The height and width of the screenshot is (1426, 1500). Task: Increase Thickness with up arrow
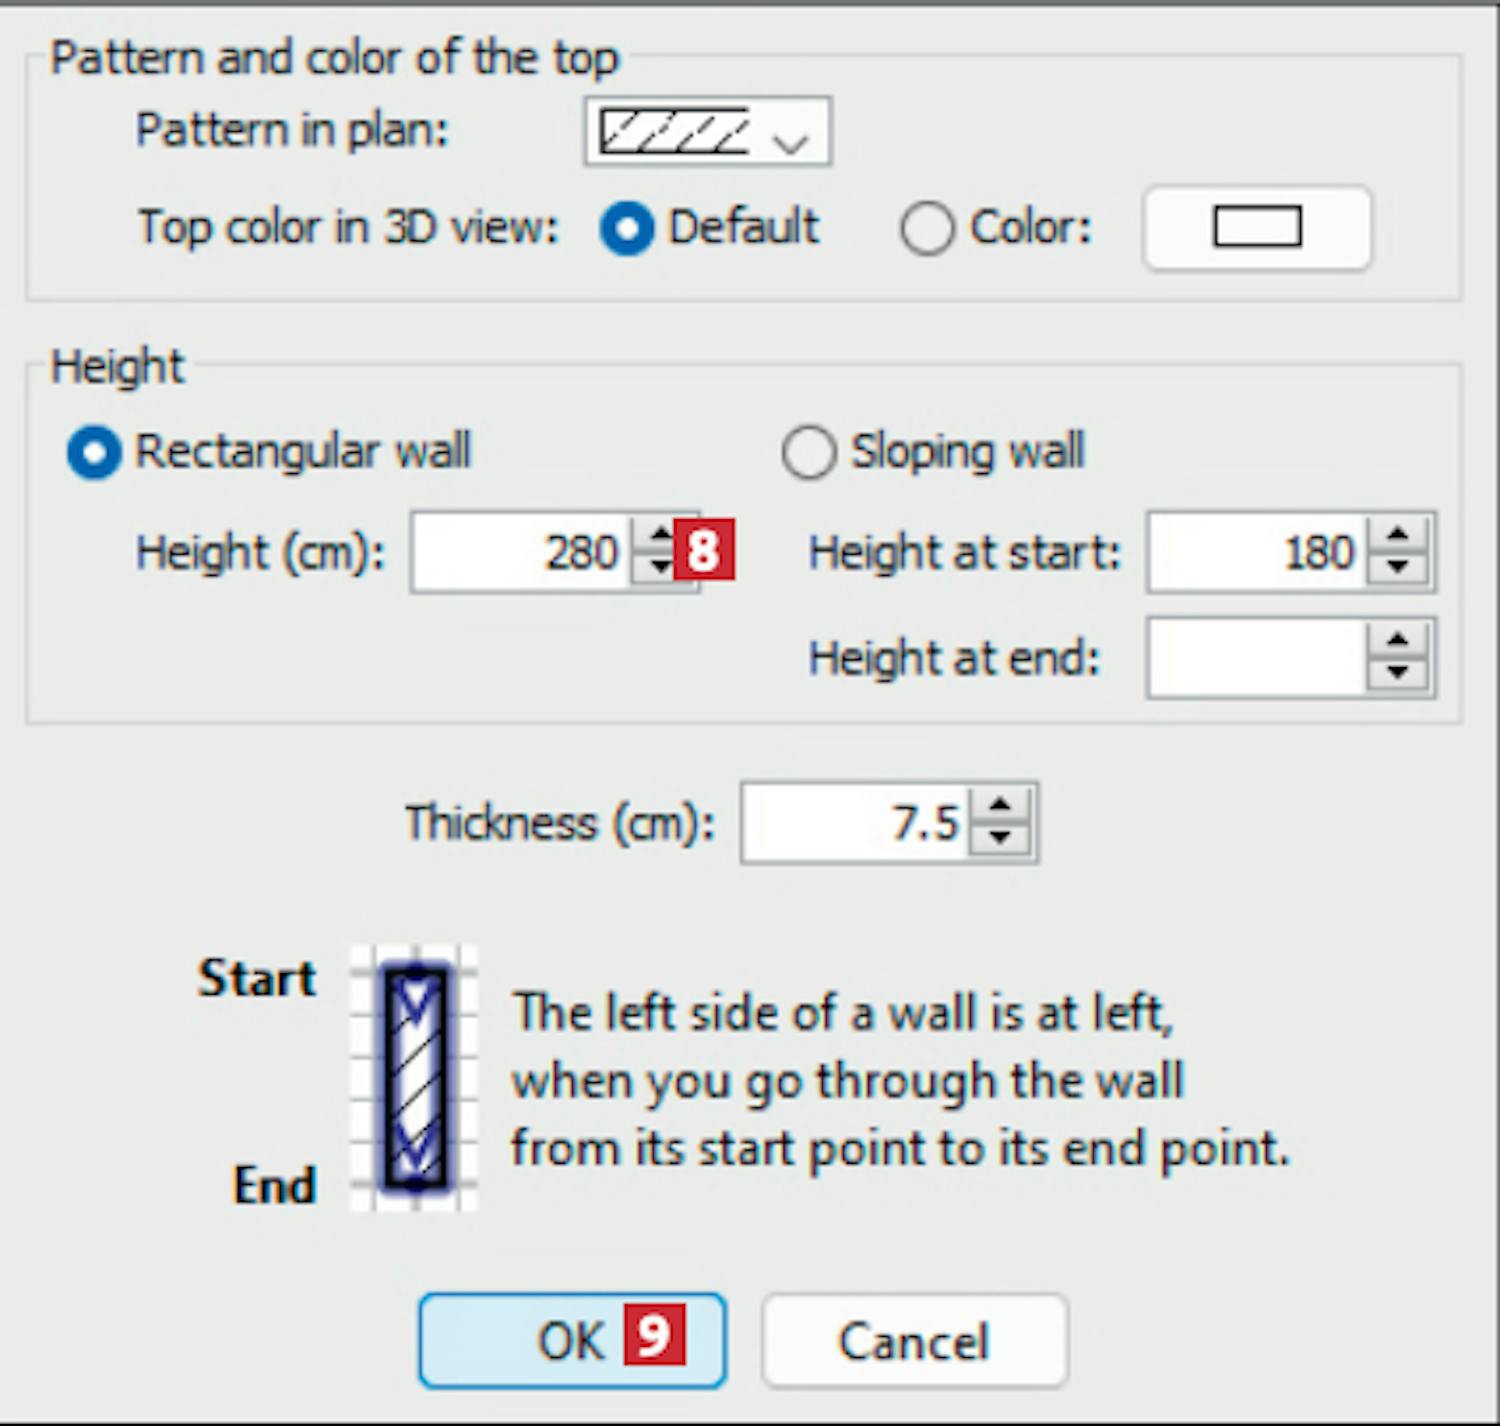(x=1000, y=806)
